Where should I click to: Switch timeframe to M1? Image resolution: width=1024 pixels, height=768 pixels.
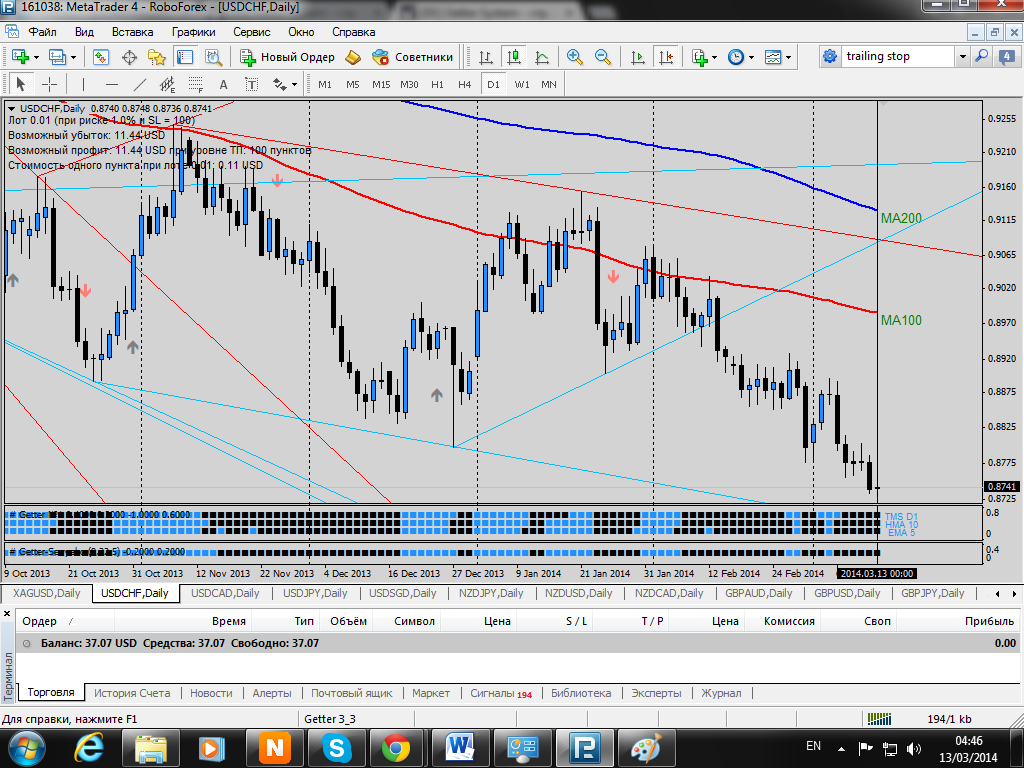point(325,84)
